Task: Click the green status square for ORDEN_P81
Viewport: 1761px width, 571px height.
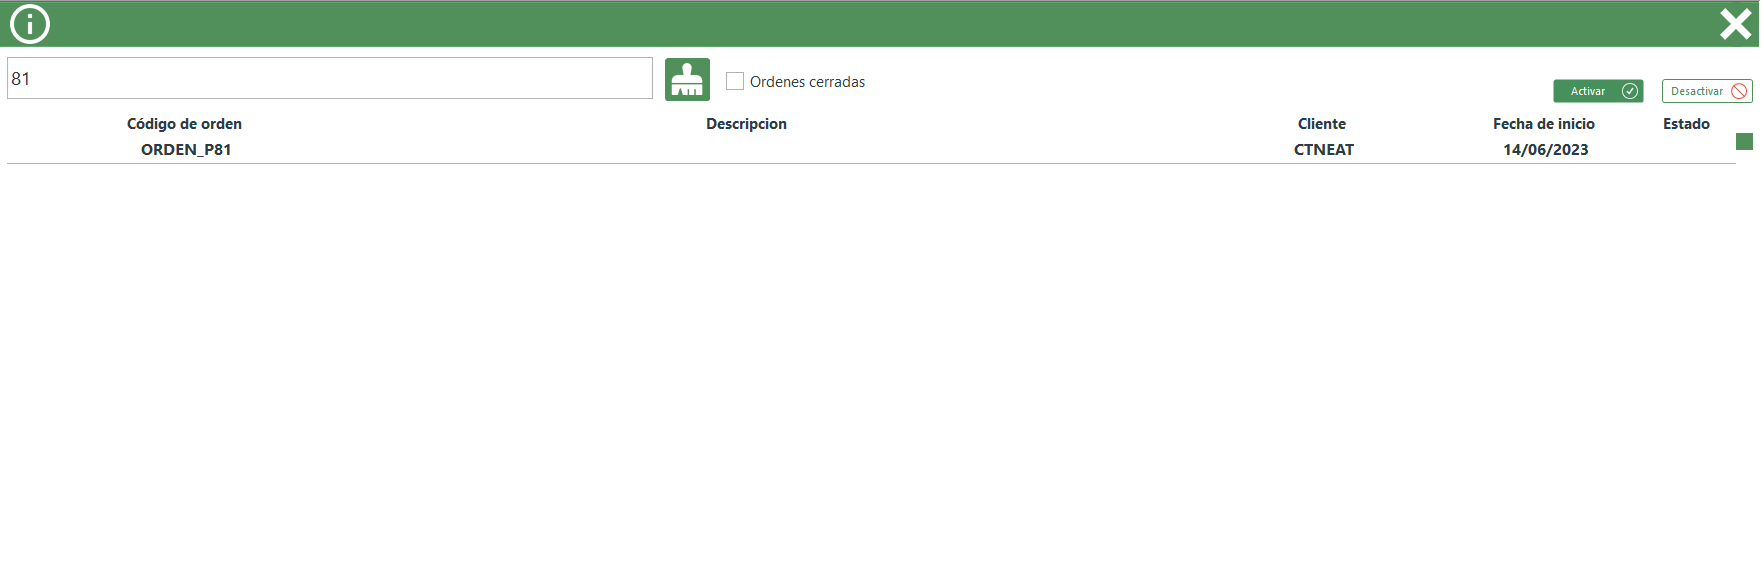Action: coord(1744,142)
